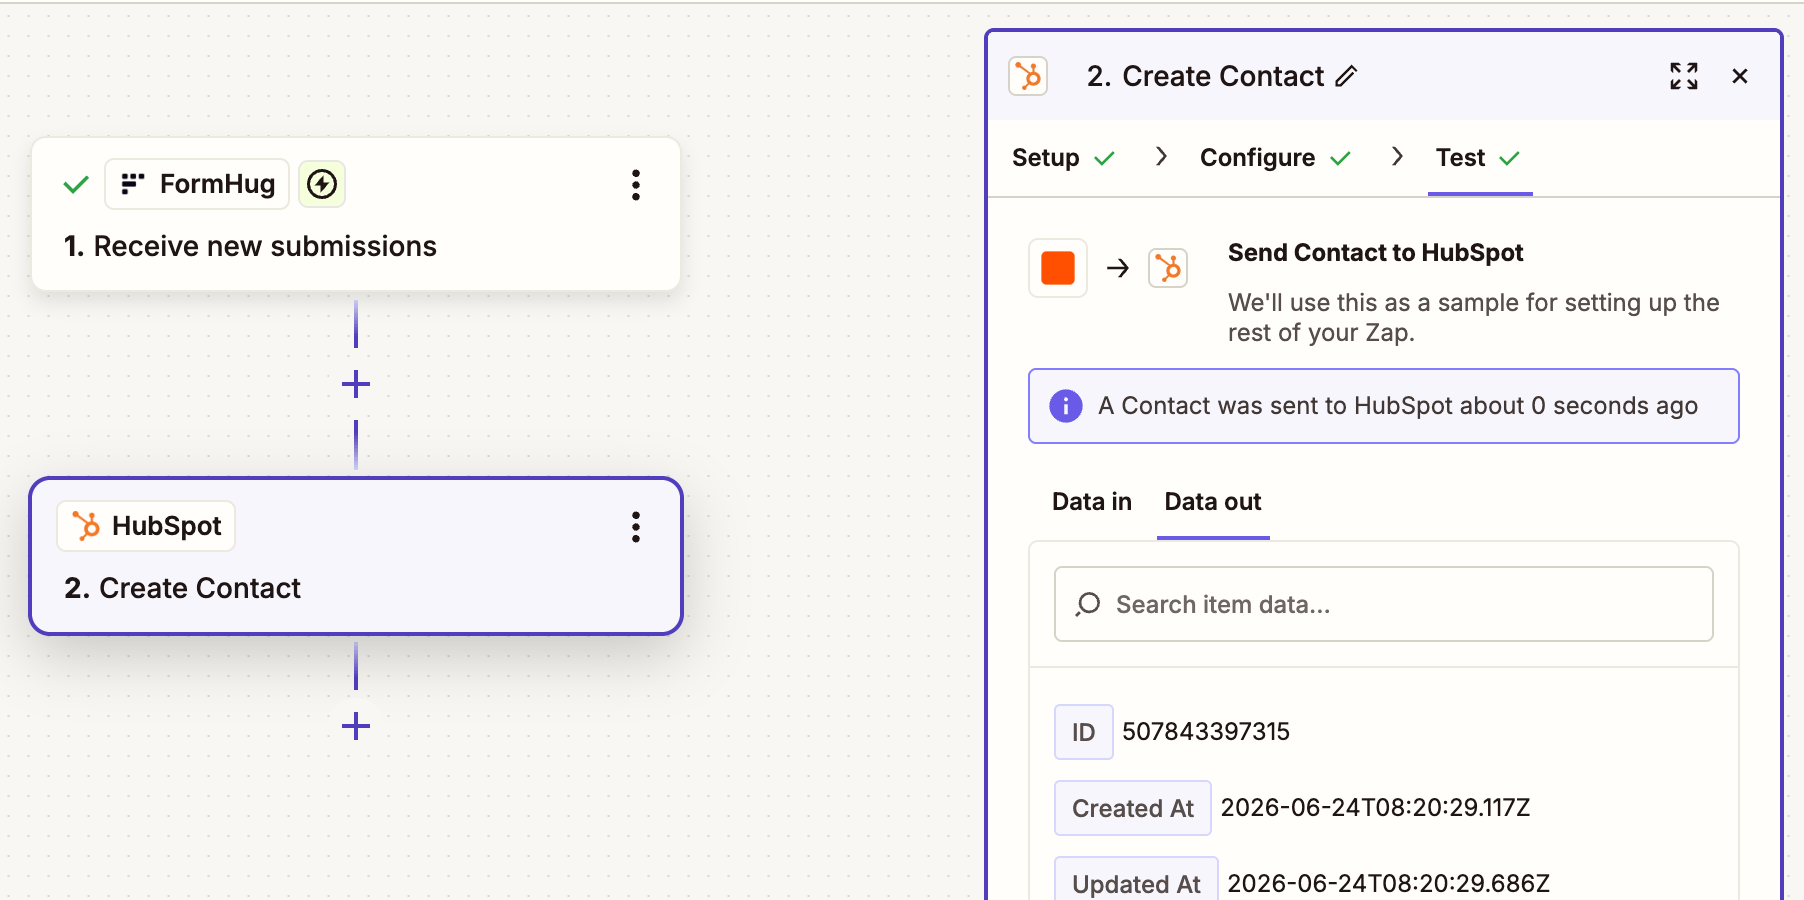
Task: Click the 2. Create Contact panel title
Action: click(1205, 76)
